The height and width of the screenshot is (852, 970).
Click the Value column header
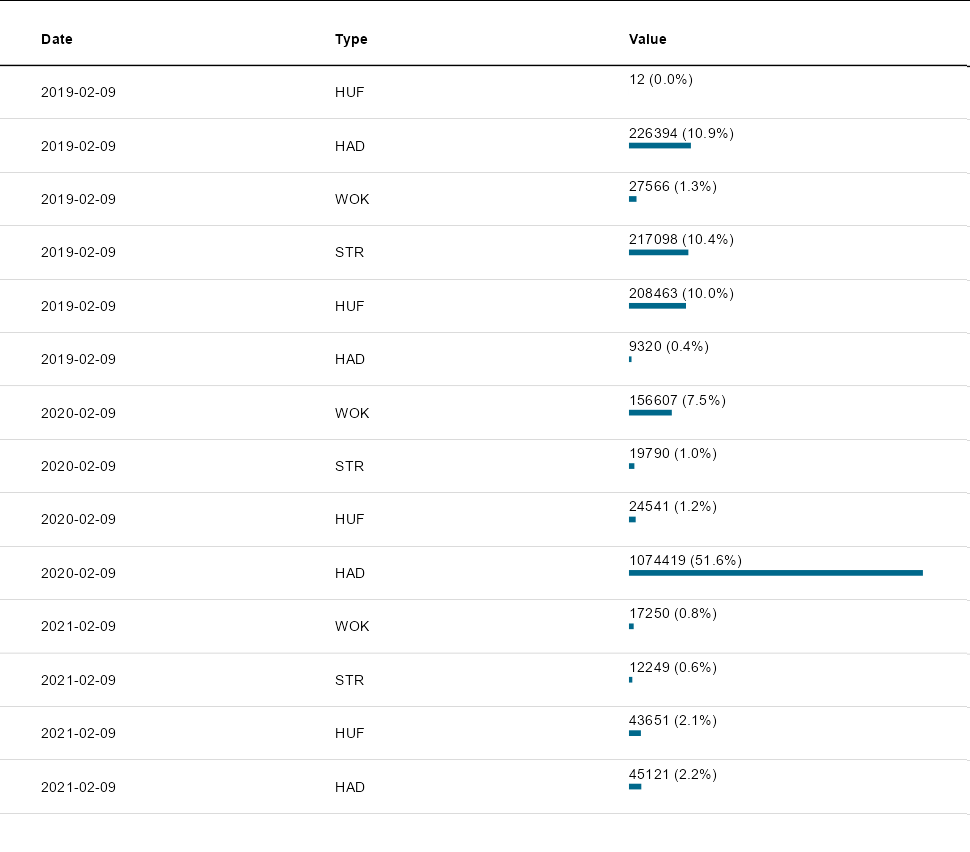pyautogui.click(x=647, y=39)
